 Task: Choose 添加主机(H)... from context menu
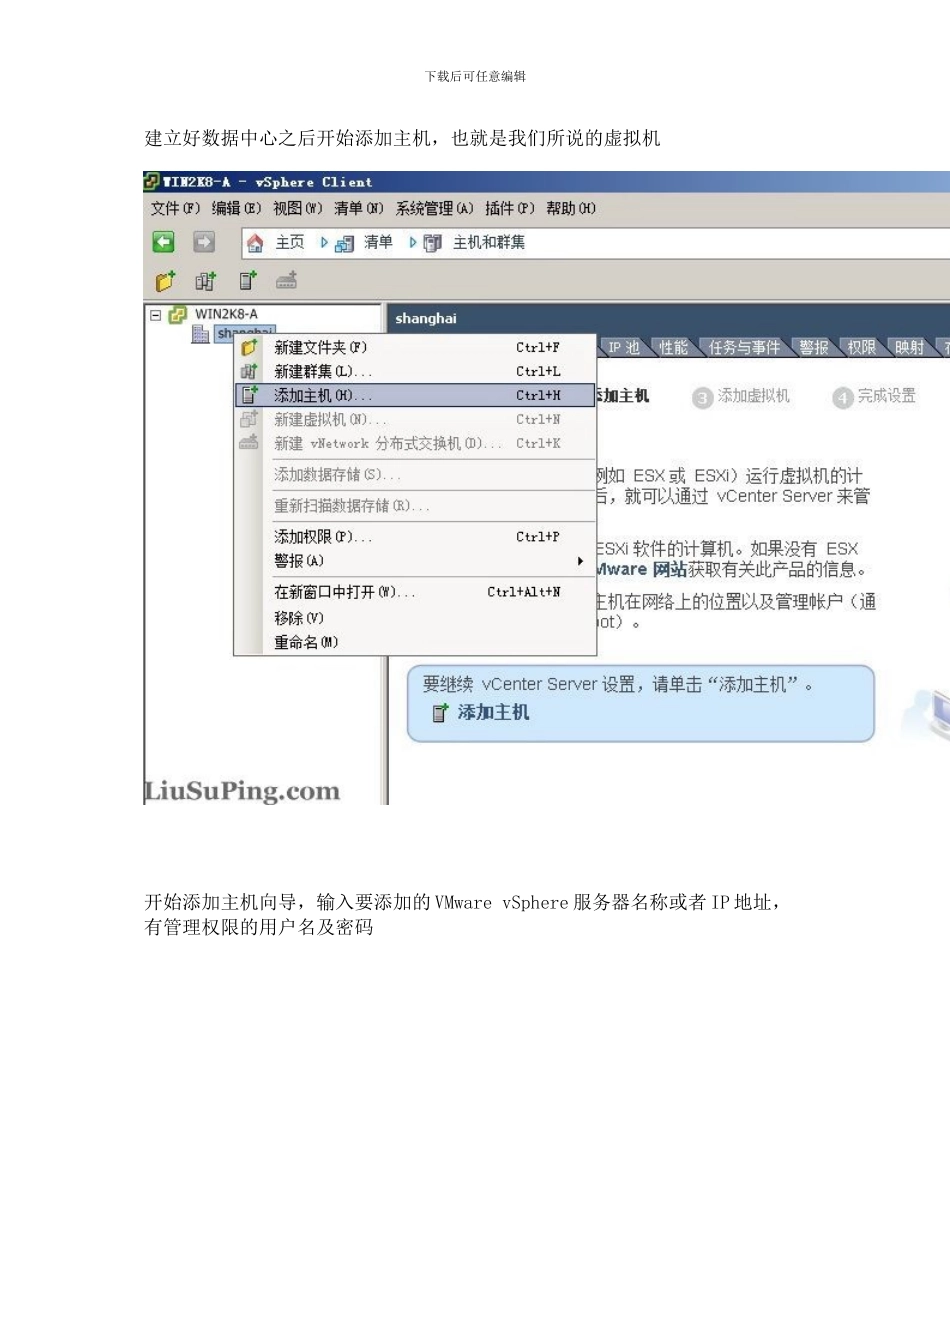415,395
